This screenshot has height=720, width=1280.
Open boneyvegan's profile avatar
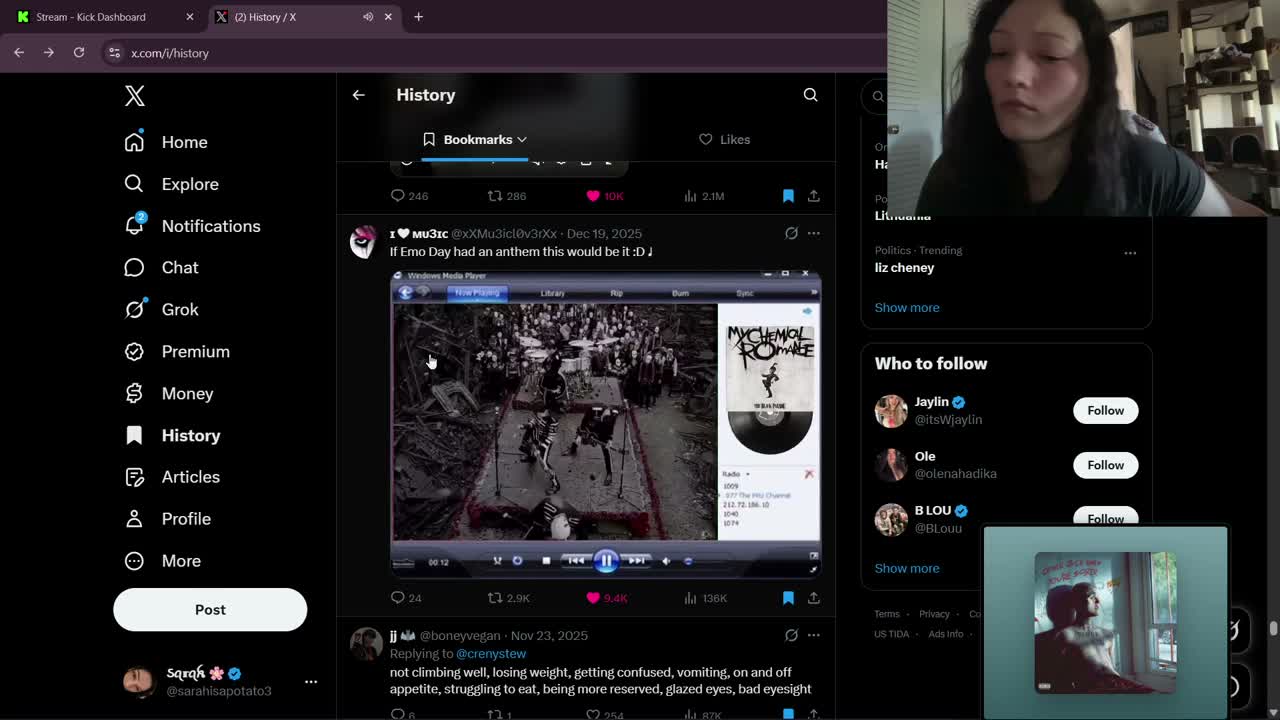click(x=366, y=645)
